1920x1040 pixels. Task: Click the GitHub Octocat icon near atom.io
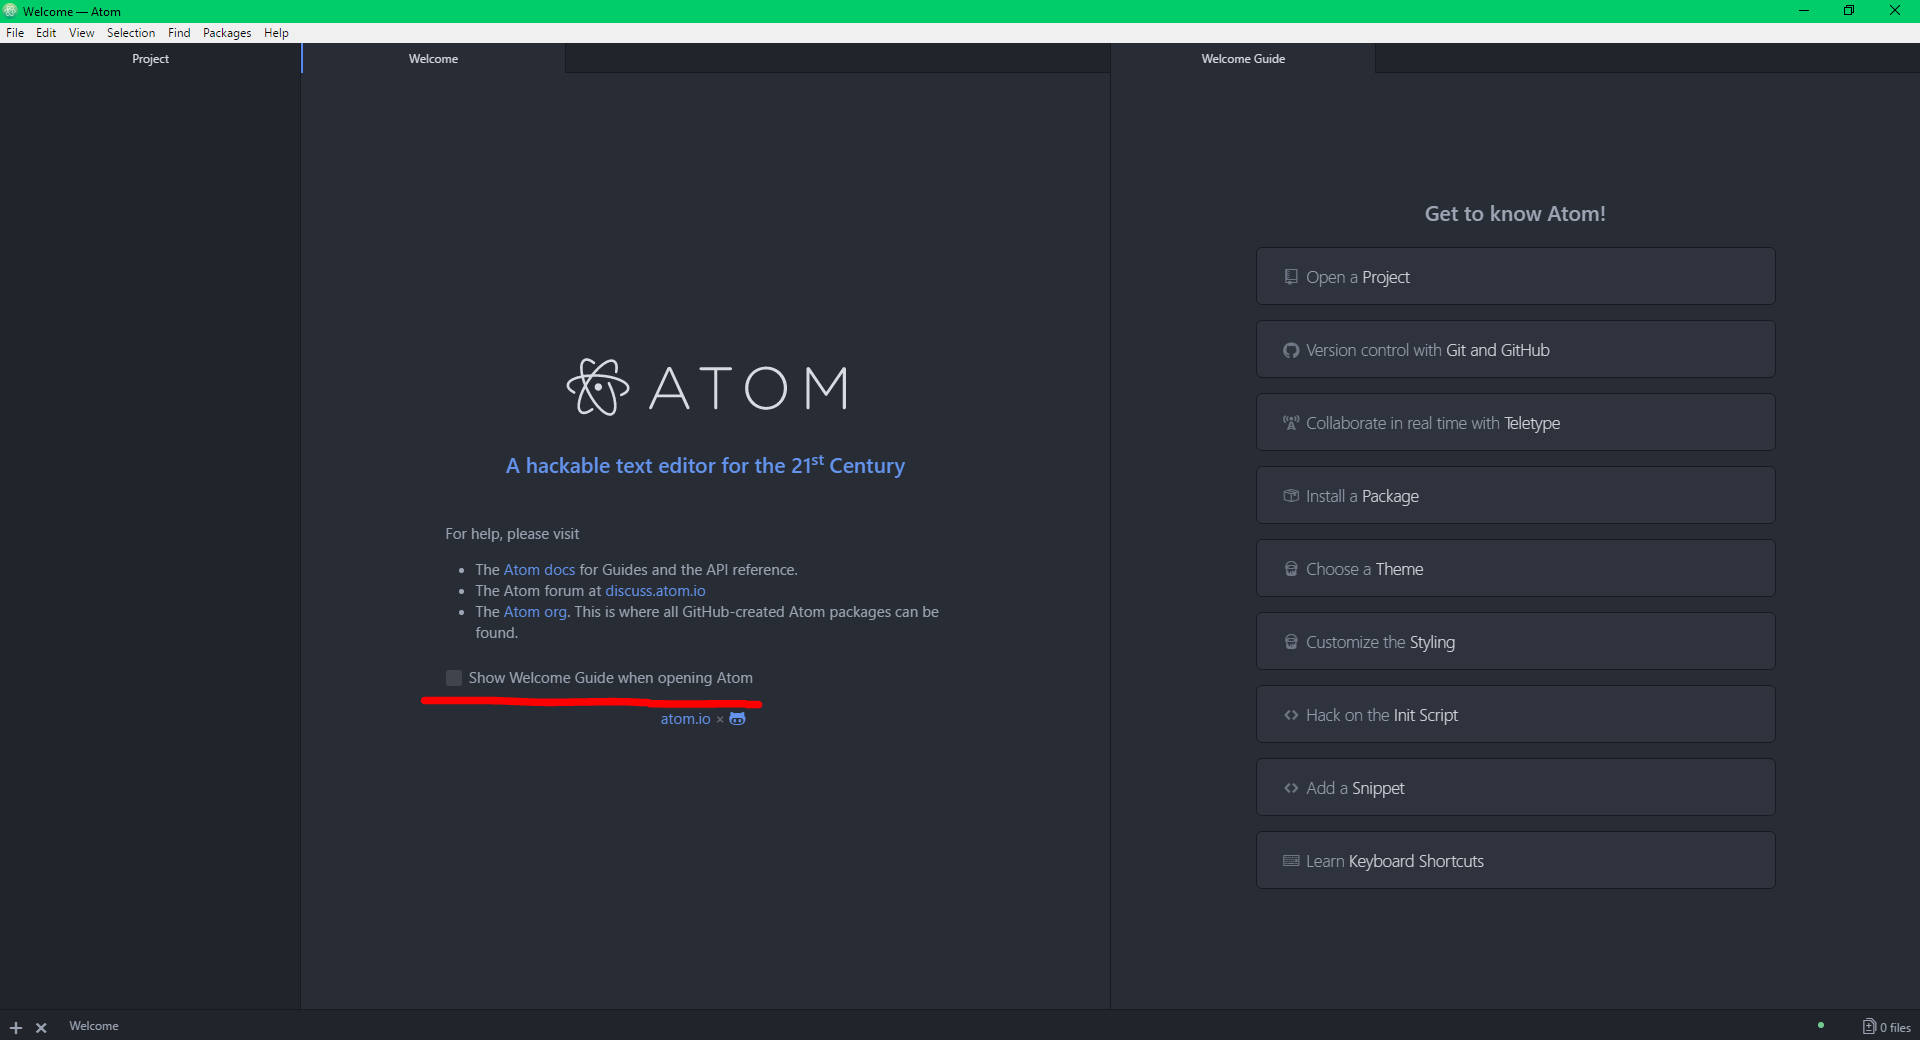point(737,719)
